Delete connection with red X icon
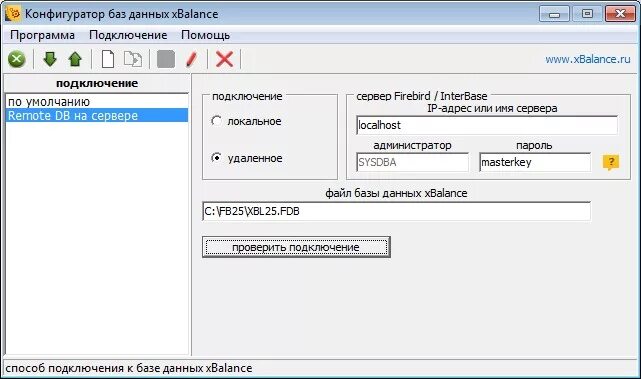Viewport: 641px width, 379px height. (x=224, y=59)
